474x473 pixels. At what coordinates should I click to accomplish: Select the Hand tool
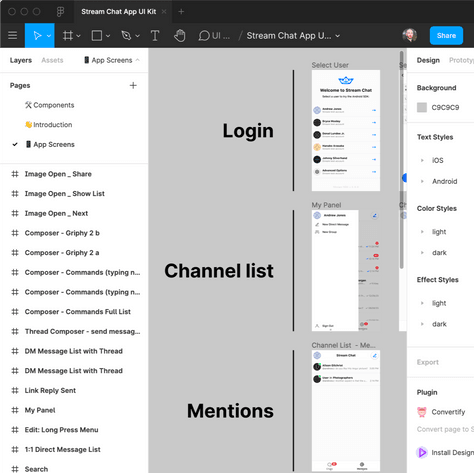coord(180,35)
